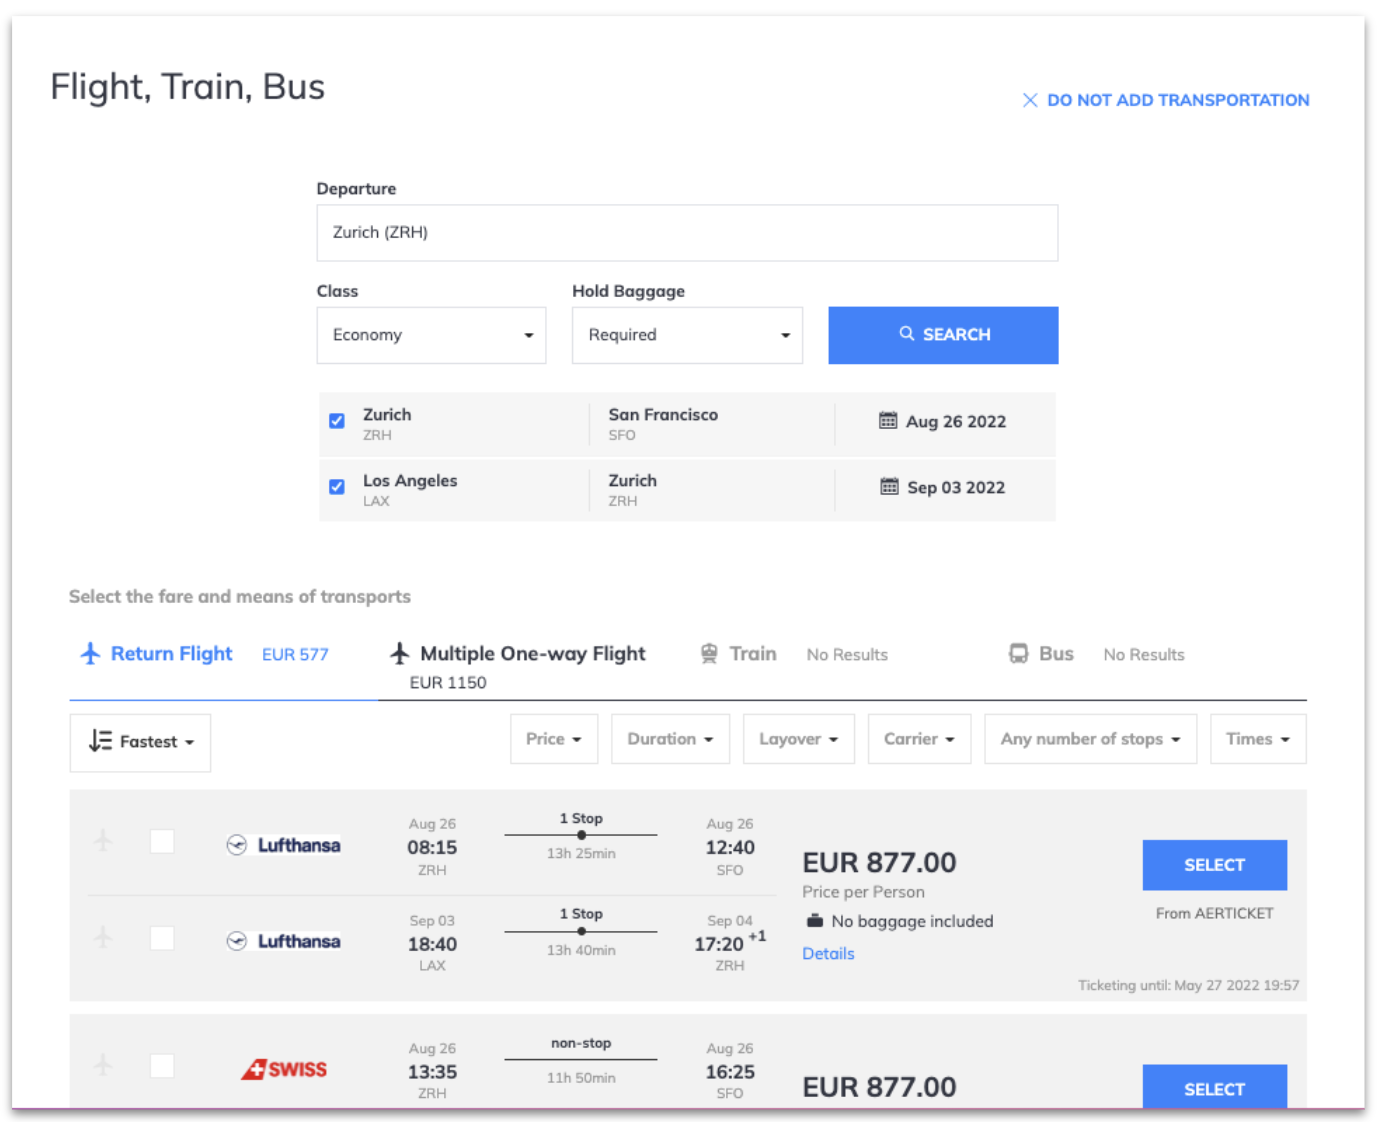Click the X icon by Do Not Add Transportation
Image resolution: width=1378 pixels, height=1122 pixels.
pyautogui.click(x=1030, y=100)
